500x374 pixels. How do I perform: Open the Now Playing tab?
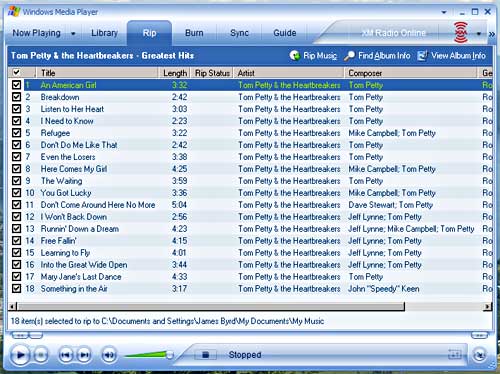(37, 33)
